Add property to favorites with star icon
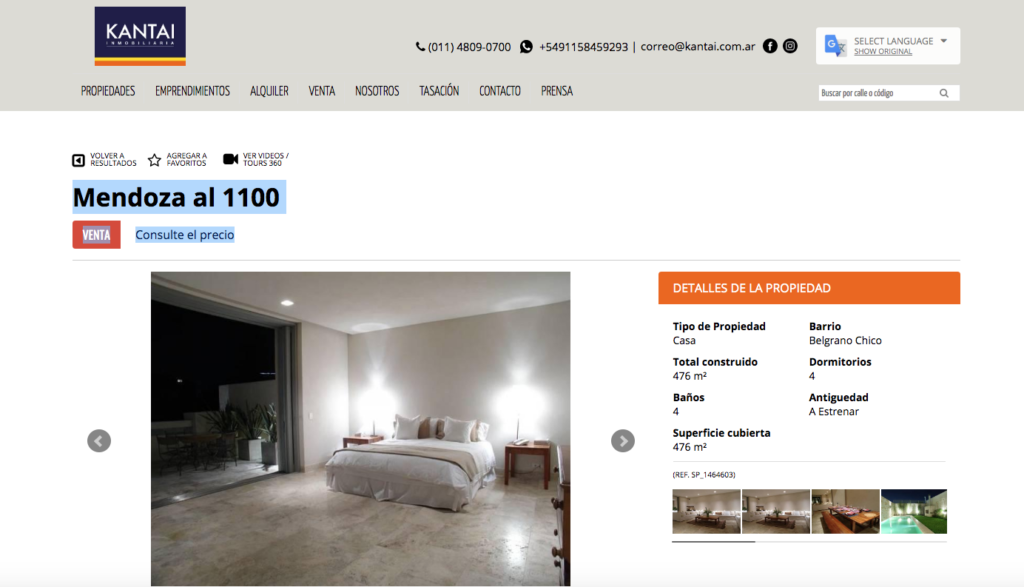 154,160
